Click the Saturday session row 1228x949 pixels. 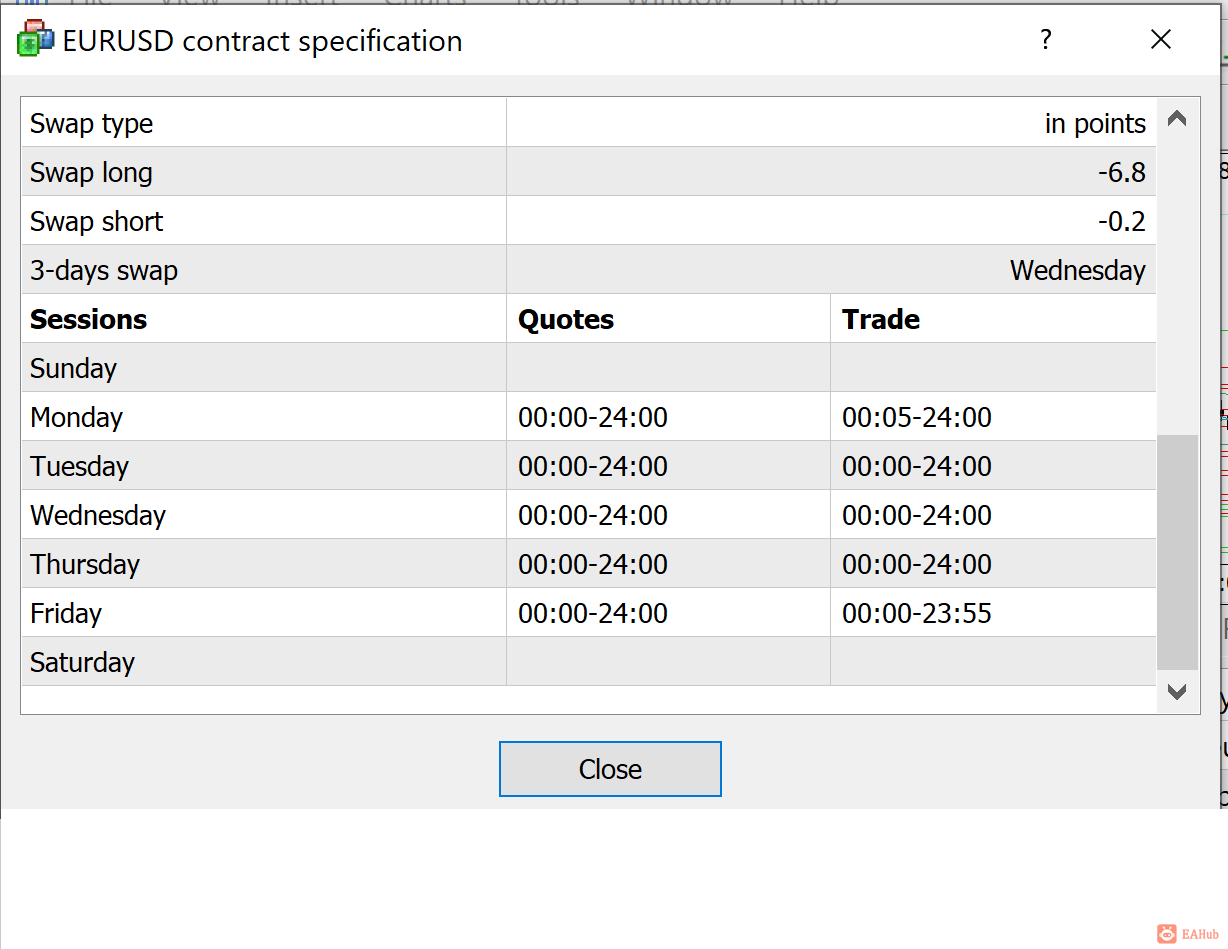point(82,663)
